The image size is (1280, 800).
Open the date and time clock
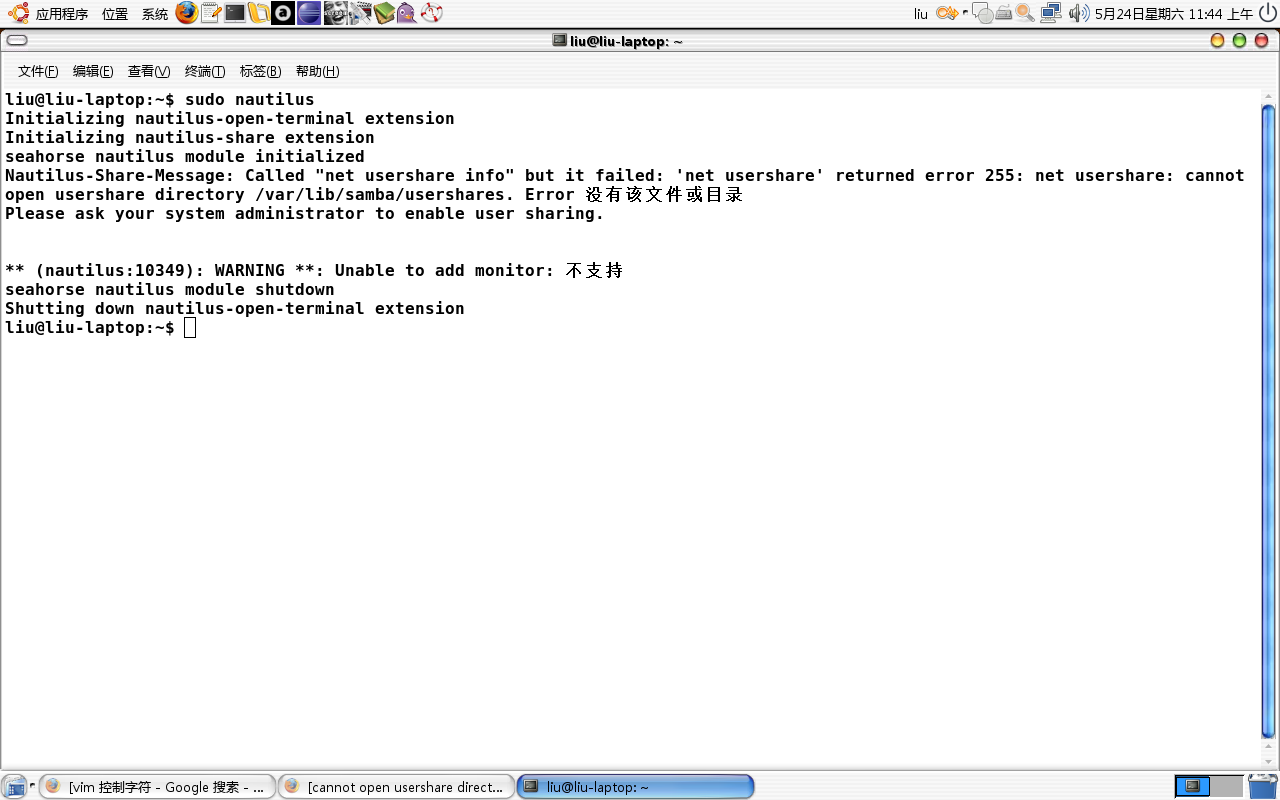(x=1174, y=14)
